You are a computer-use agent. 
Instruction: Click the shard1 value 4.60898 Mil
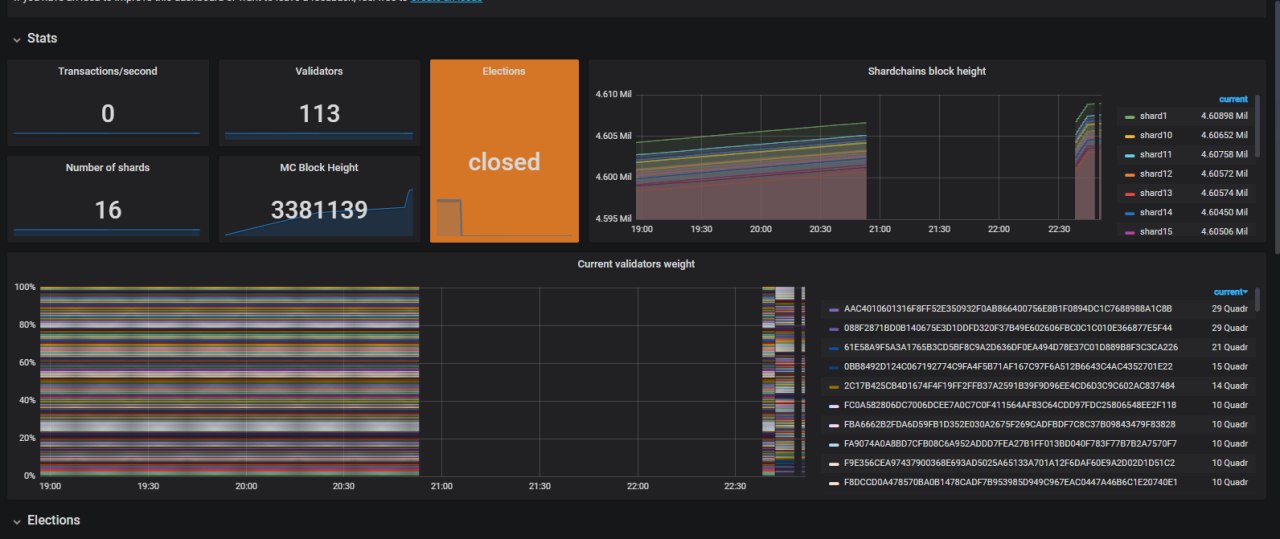click(1225, 116)
